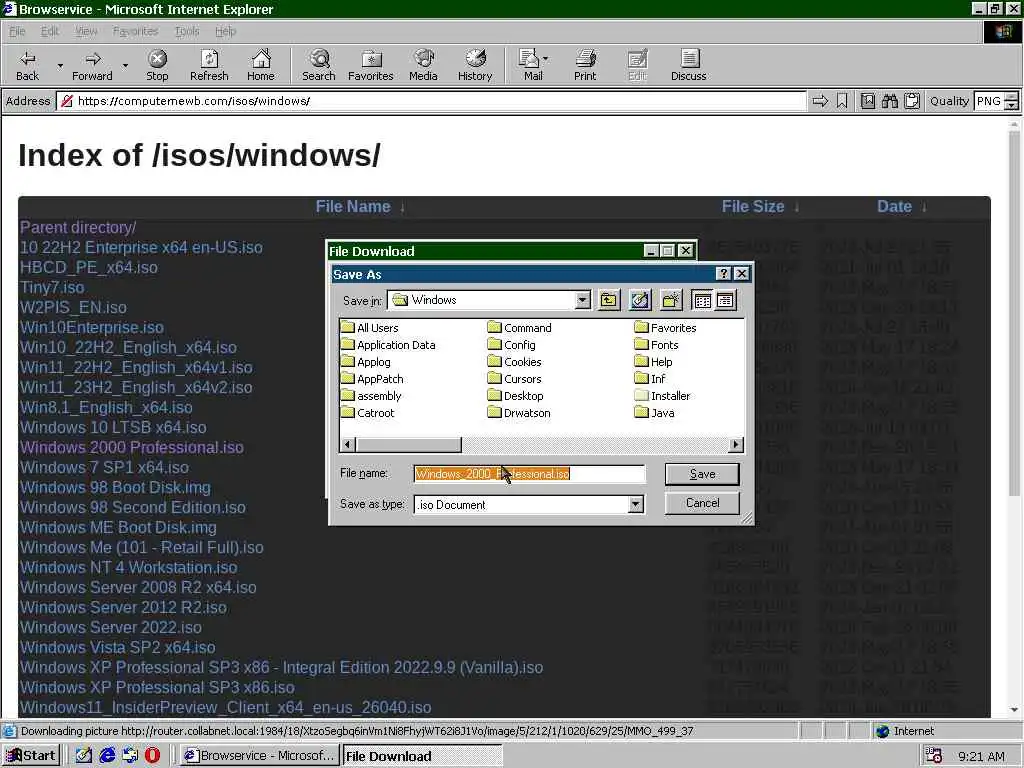Click the page scrollbar down arrow

(1014, 709)
